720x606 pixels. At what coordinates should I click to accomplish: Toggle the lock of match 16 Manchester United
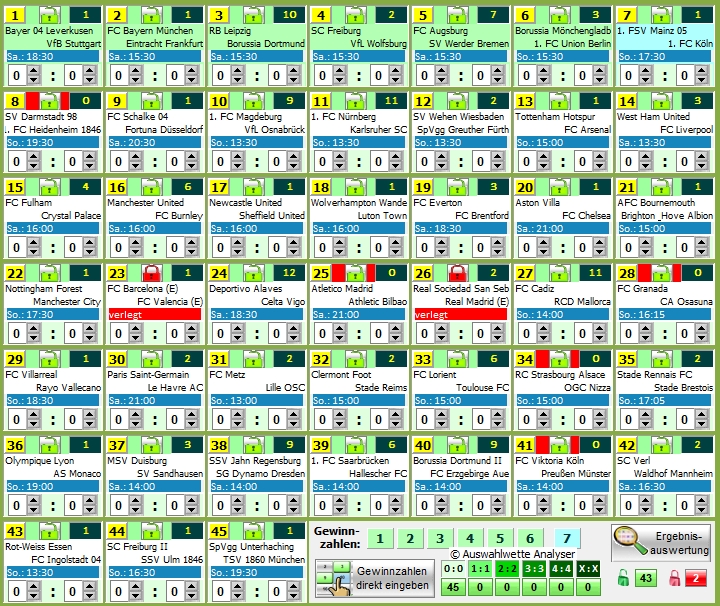(152, 187)
